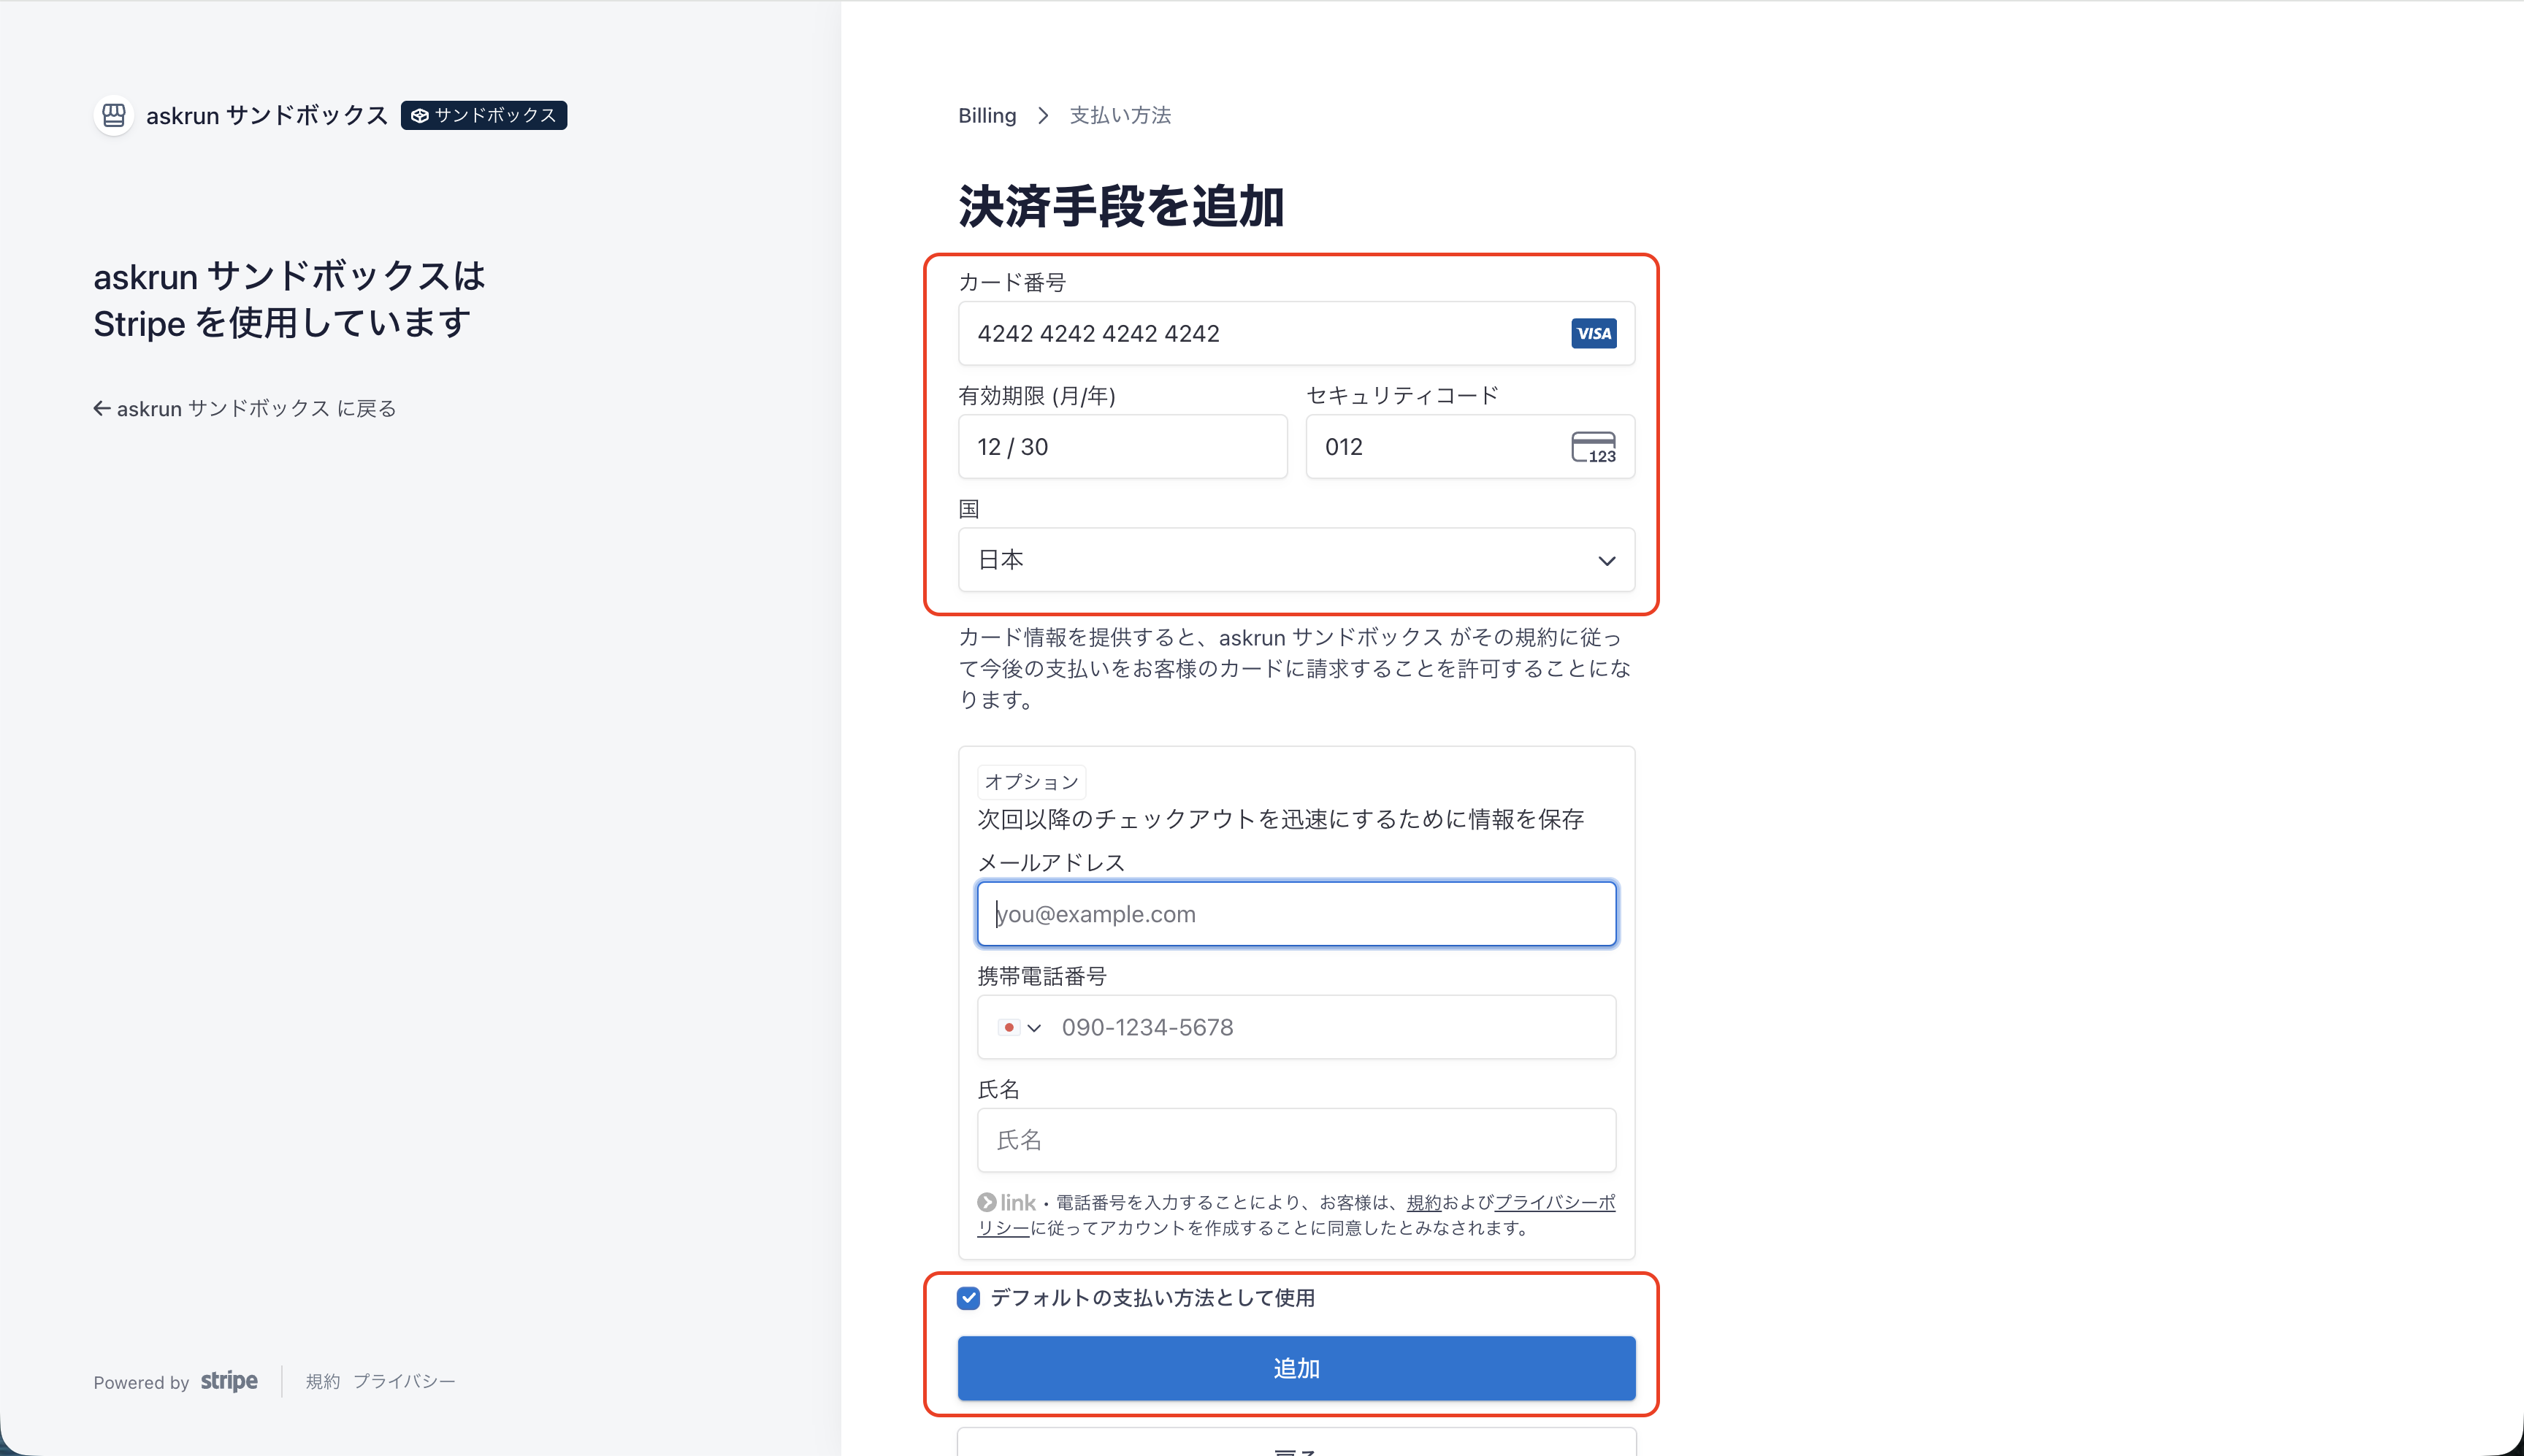2524x1456 pixels.
Task: Go to Billing in the breadcrumb
Action: (x=987, y=116)
